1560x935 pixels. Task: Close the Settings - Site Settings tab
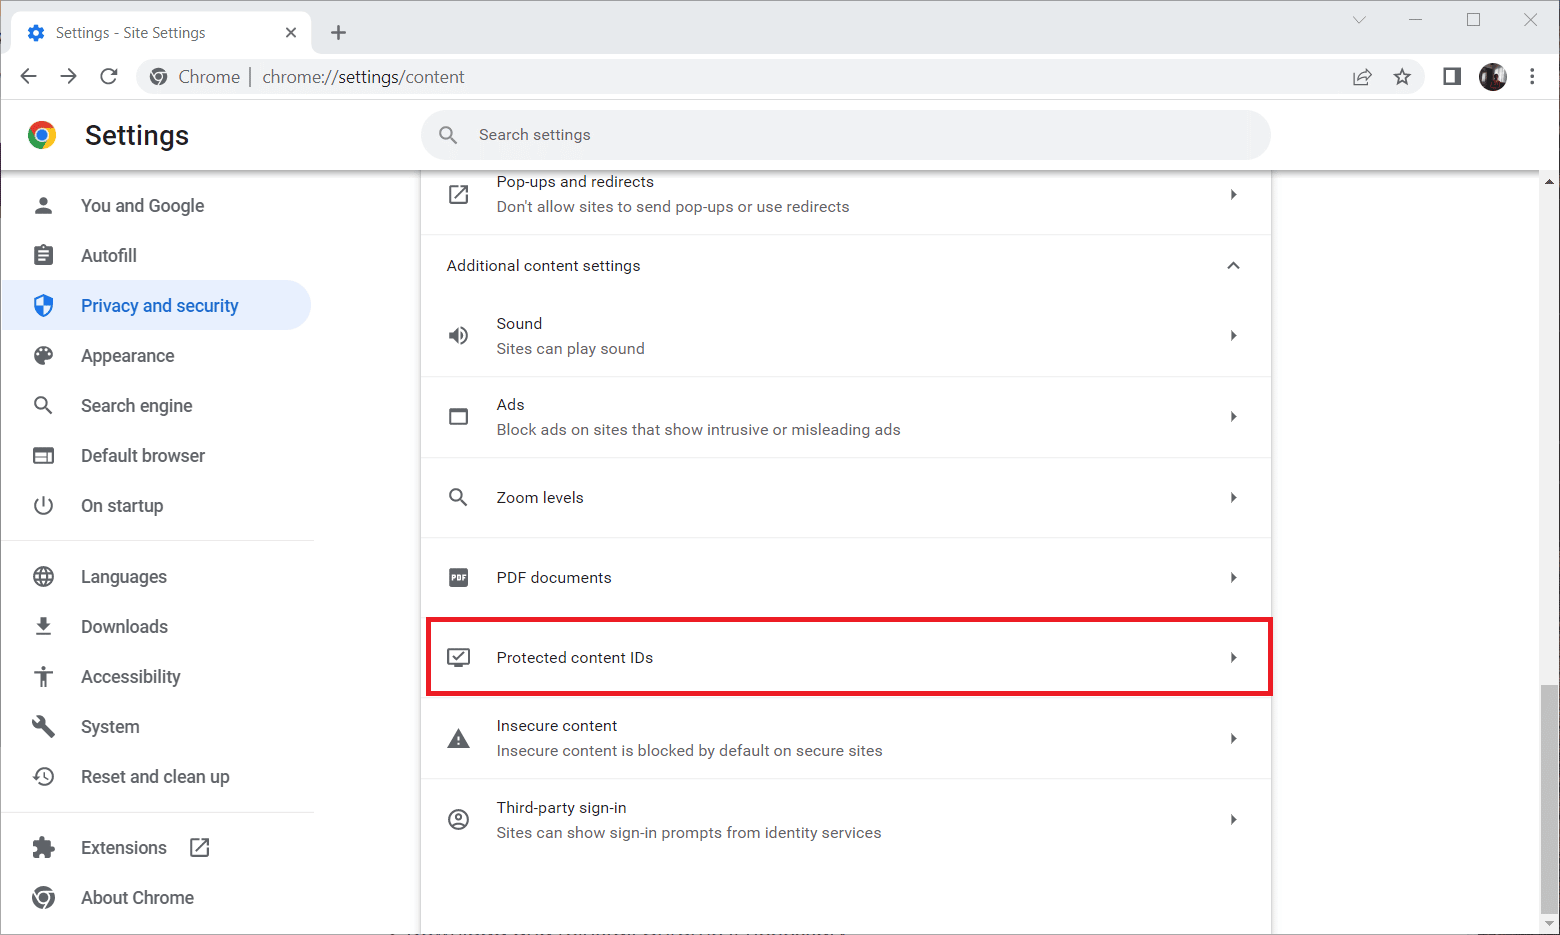(291, 33)
